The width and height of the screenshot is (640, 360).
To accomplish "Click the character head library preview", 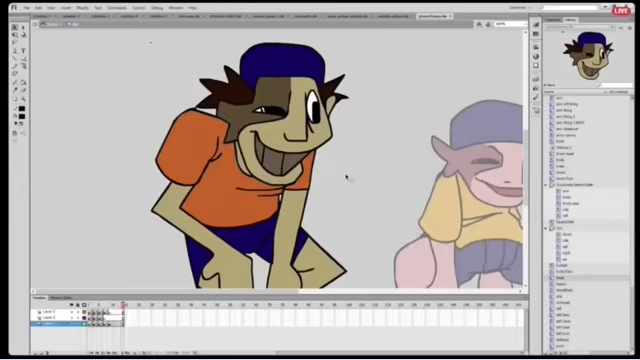I will (588, 56).
